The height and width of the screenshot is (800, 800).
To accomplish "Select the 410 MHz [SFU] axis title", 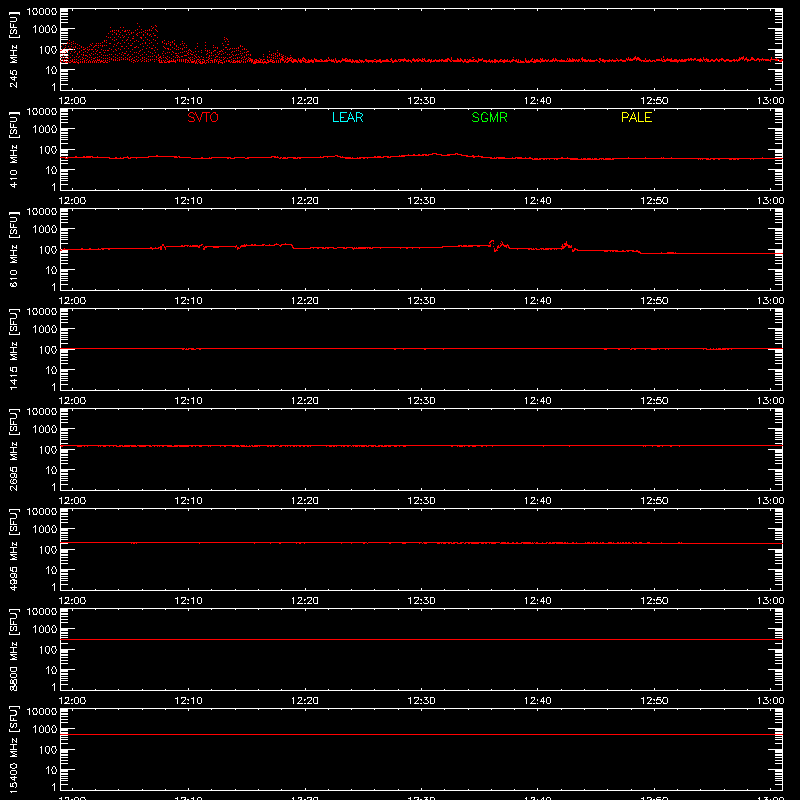I will 13,149.
